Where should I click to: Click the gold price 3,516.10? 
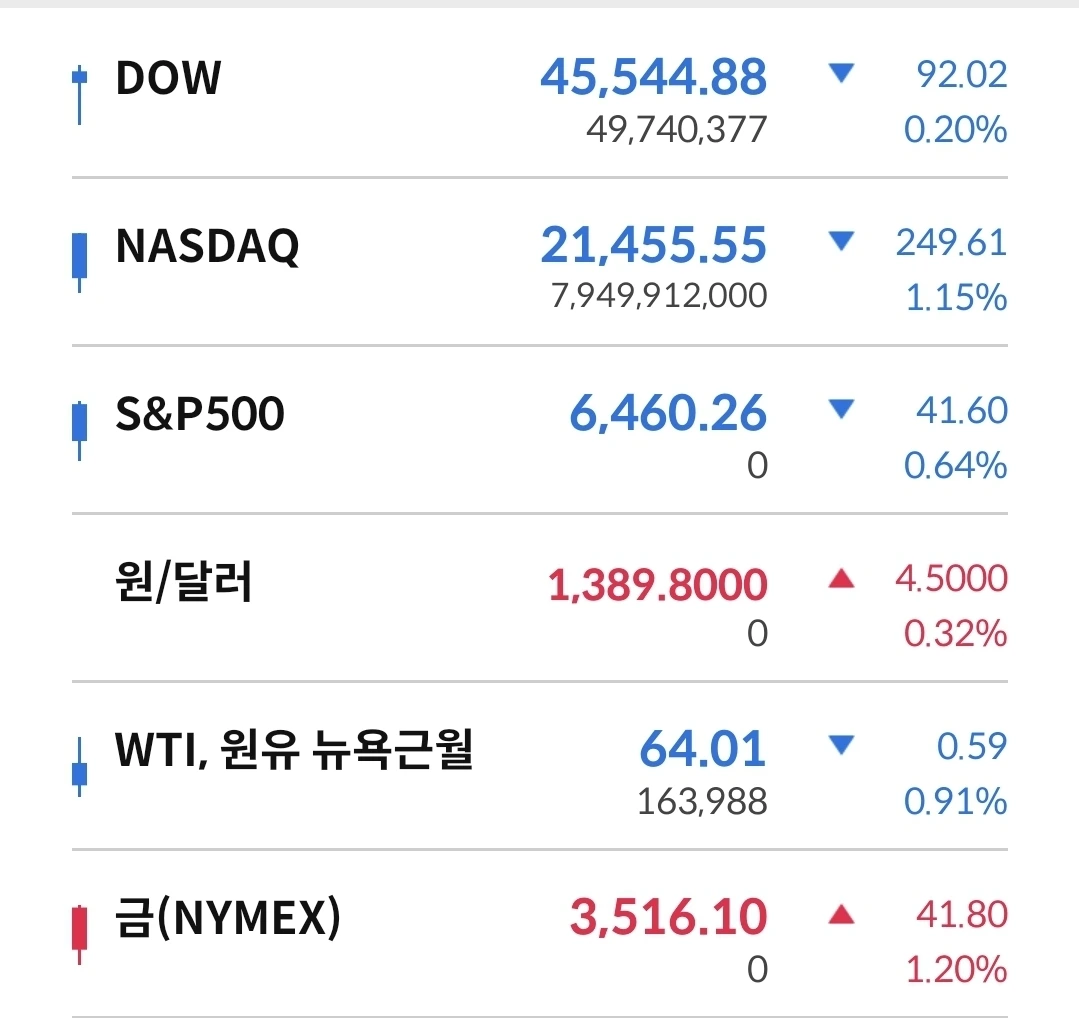click(x=668, y=918)
